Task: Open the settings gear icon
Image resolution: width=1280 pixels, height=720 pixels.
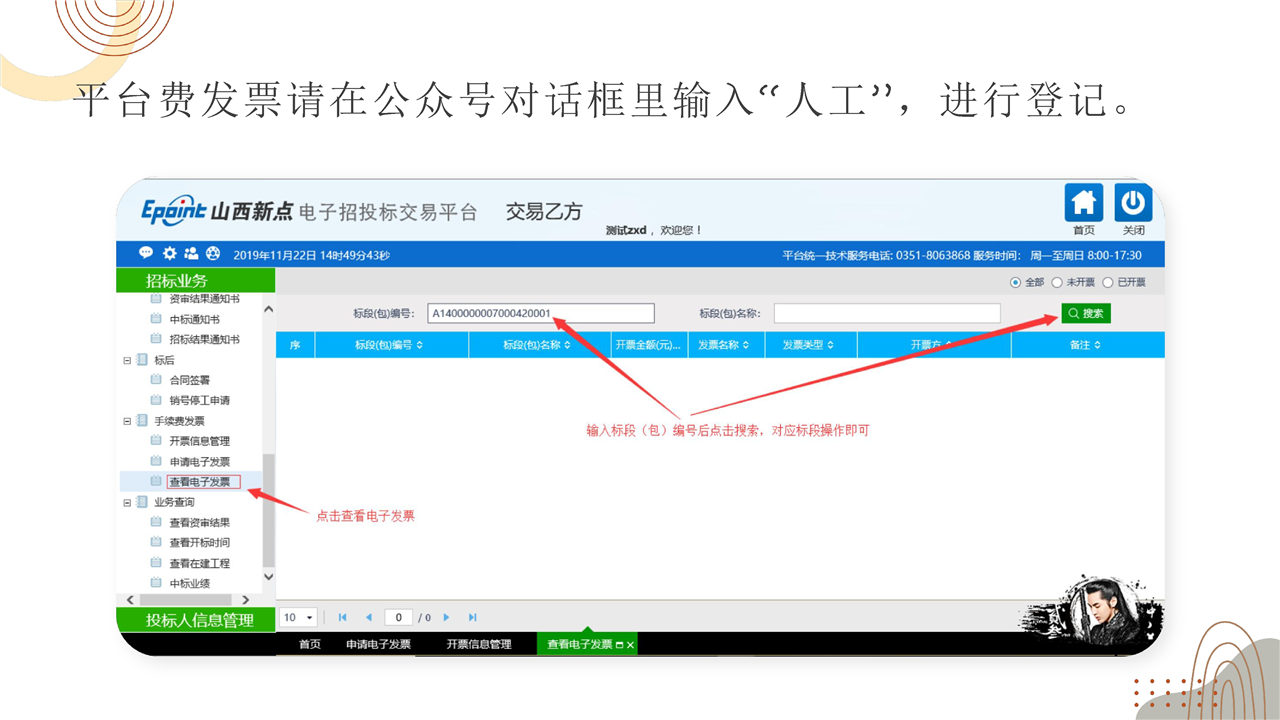Action: (169, 254)
